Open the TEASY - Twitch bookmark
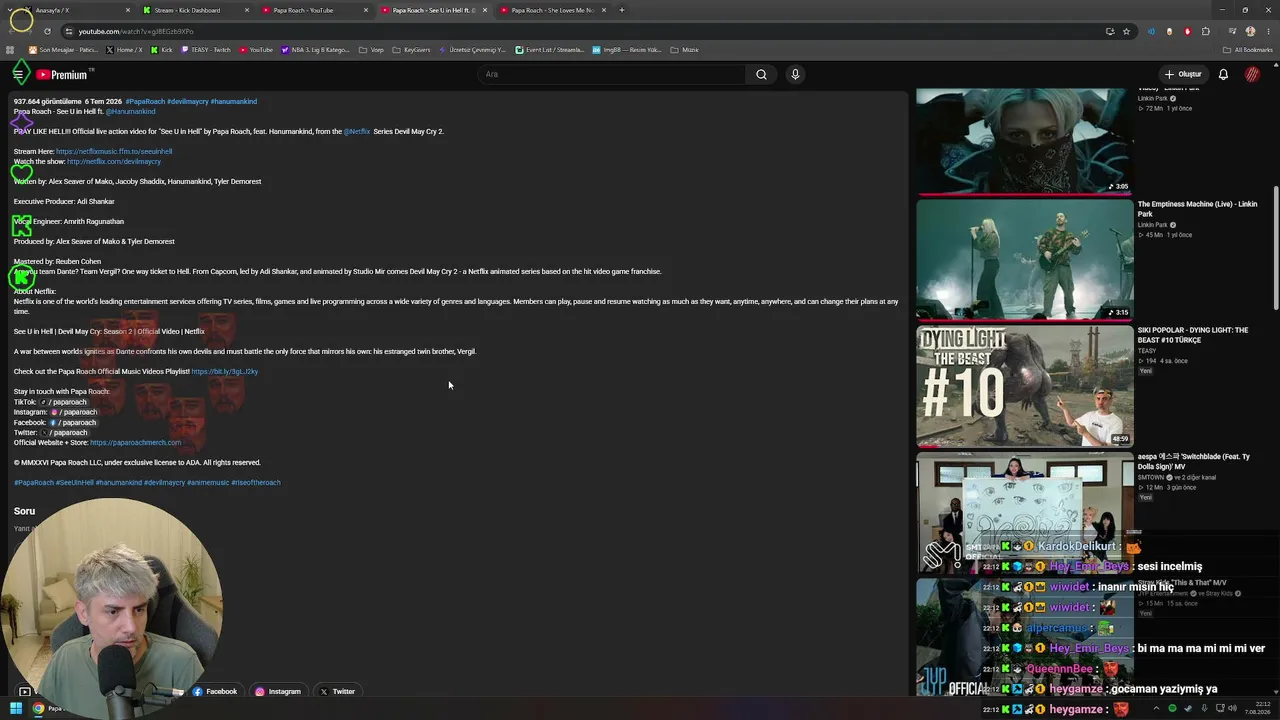Screen dimensions: 1280x720 click(206, 50)
